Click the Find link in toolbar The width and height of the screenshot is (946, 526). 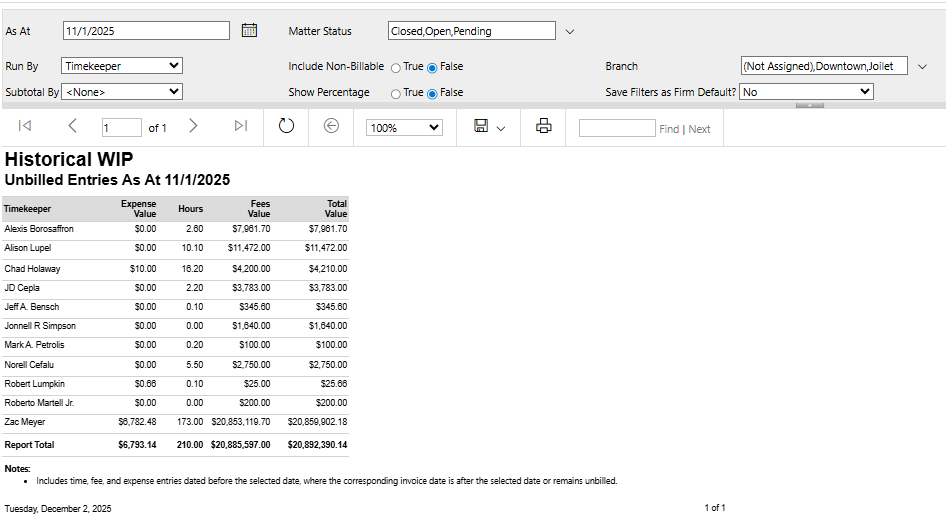pos(668,129)
